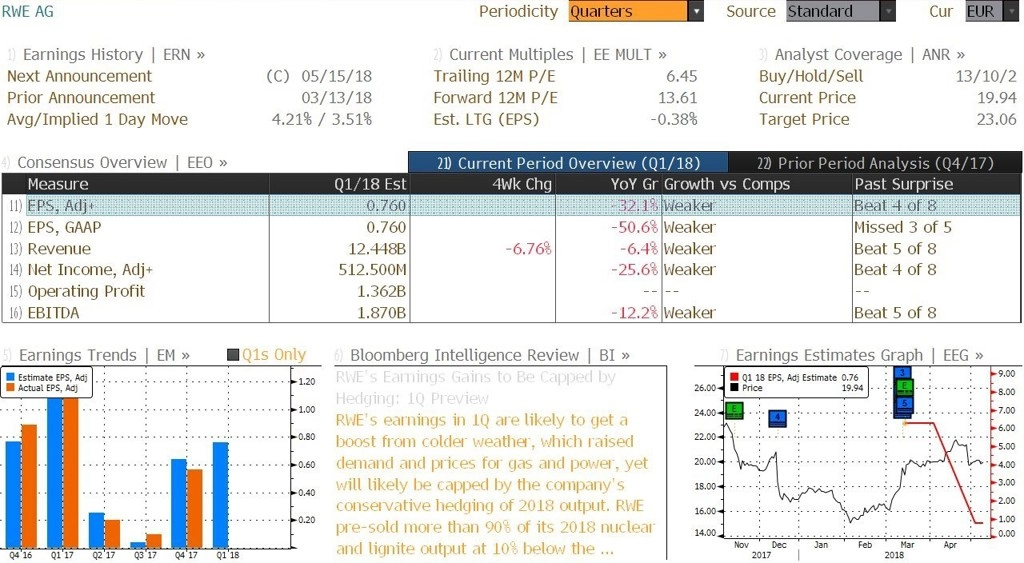Viewport: 1024px width, 563px height.
Task: Click the green 'E' earnings marker near November
Action: click(735, 410)
